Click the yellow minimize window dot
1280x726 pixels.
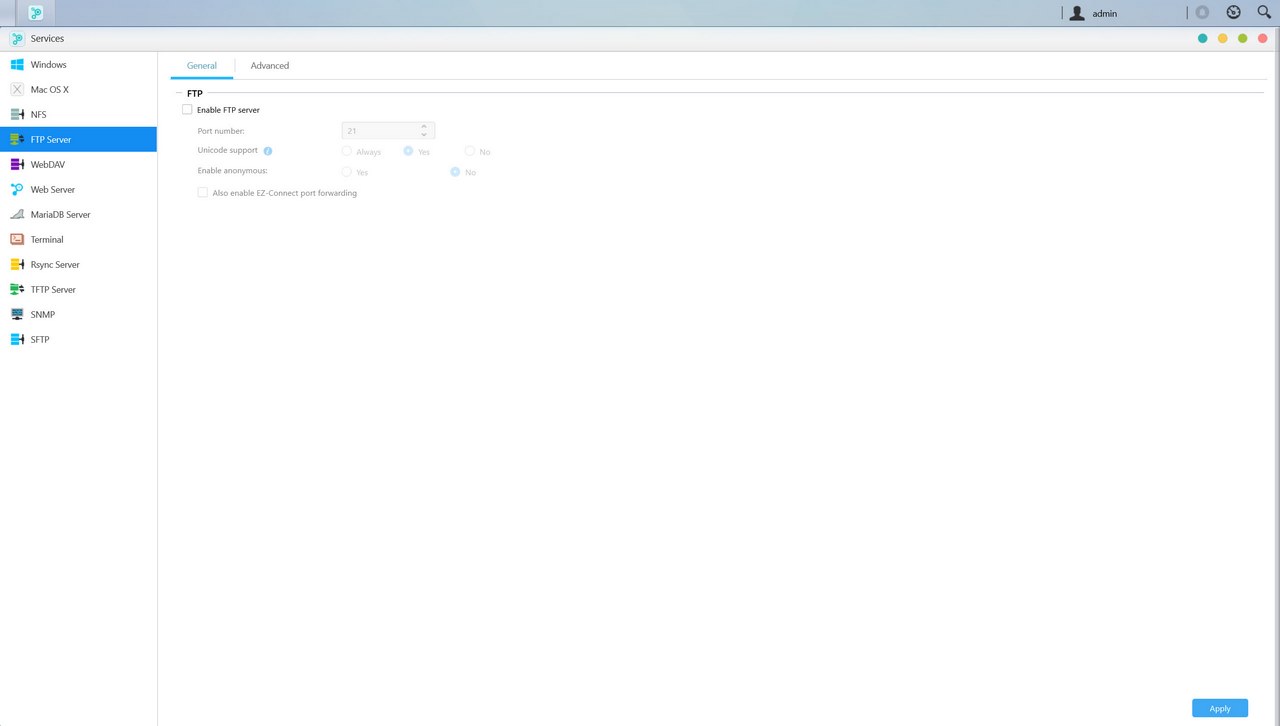point(1222,38)
